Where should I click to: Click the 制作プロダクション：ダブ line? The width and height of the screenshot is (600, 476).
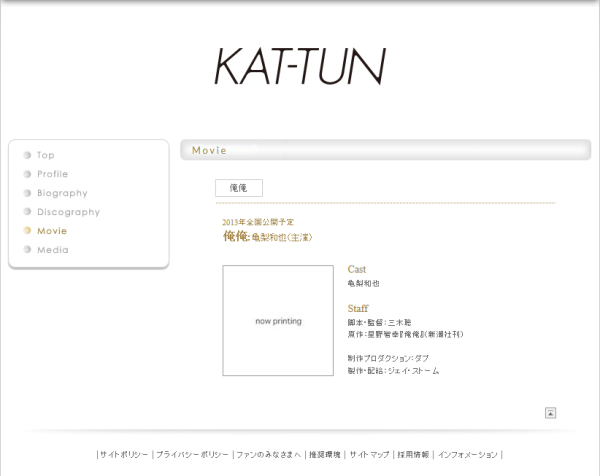(x=388, y=359)
